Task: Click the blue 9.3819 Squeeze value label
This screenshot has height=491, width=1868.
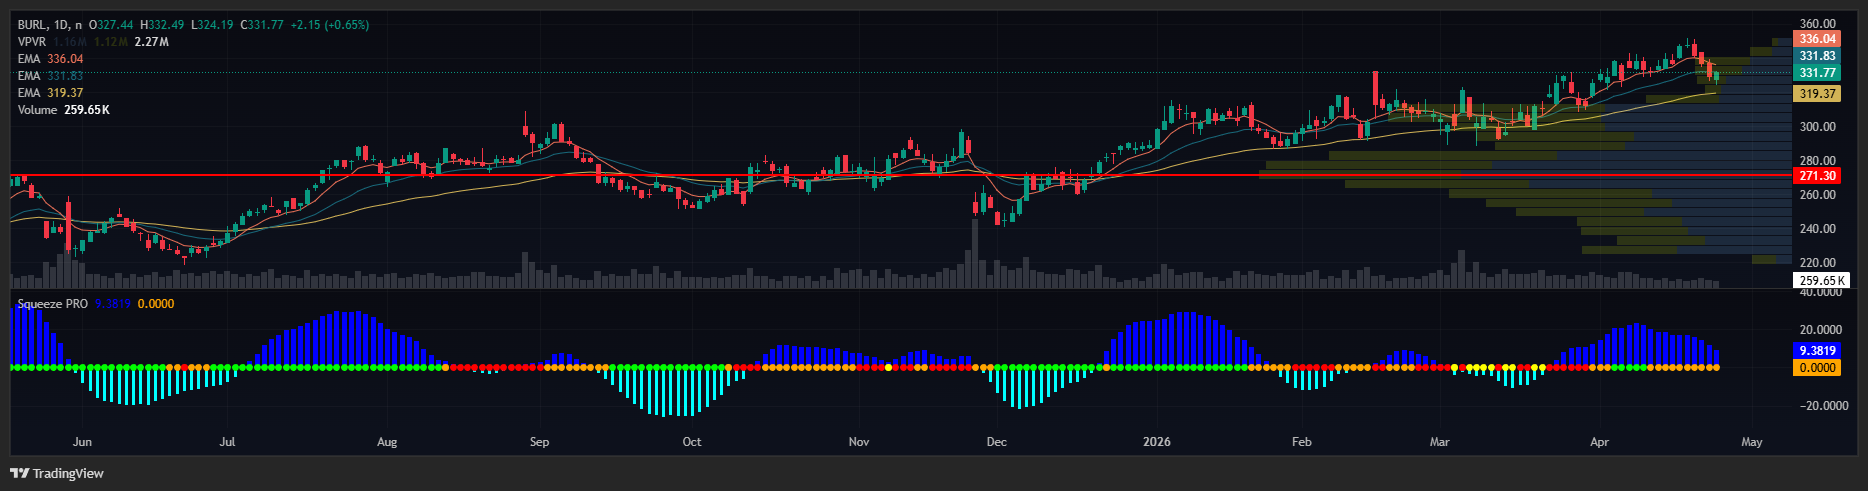Action: [x=1817, y=351]
